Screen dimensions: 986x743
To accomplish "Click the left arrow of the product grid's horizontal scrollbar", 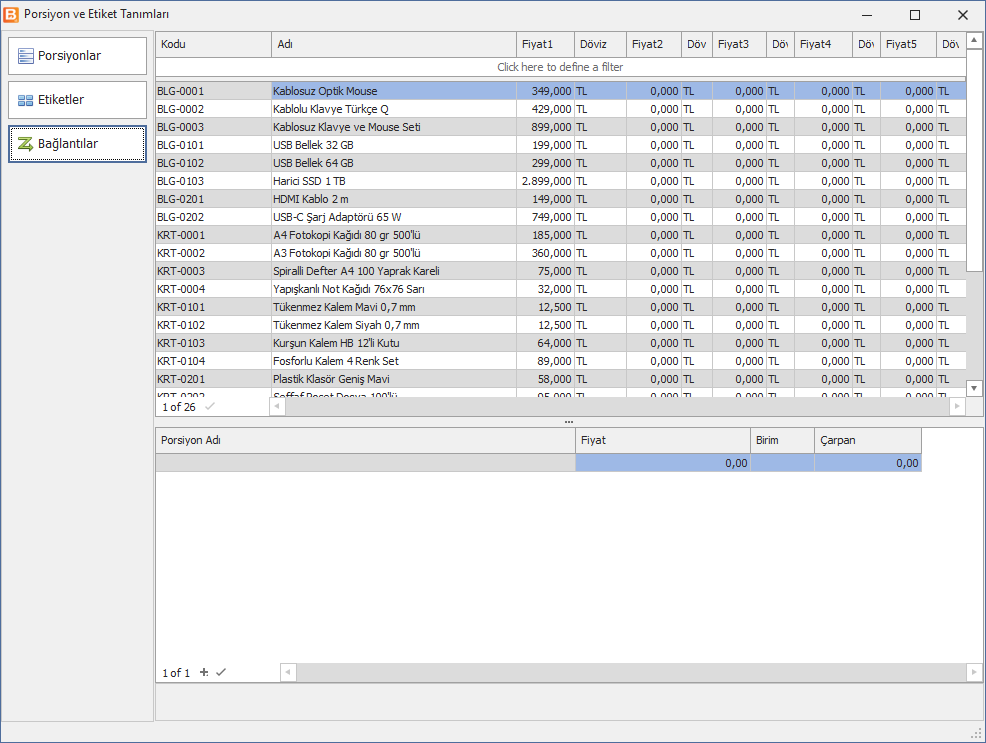I will (x=277, y=407).
